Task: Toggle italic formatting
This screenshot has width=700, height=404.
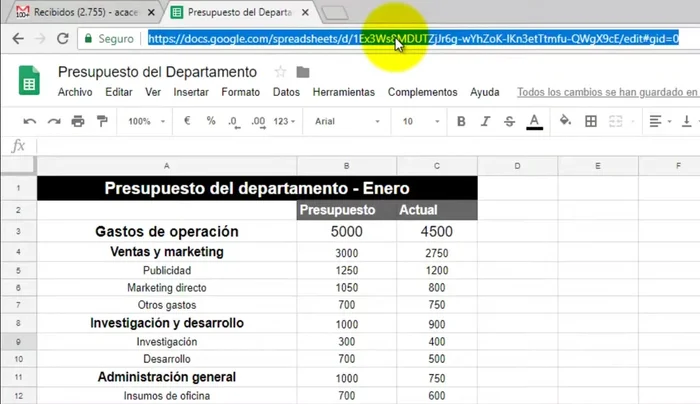Action: tap(485, 121)
